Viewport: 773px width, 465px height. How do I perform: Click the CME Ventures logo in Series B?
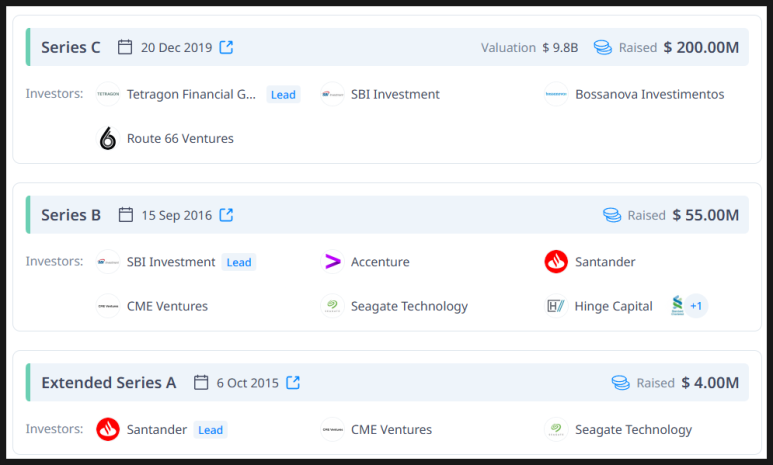108,306
